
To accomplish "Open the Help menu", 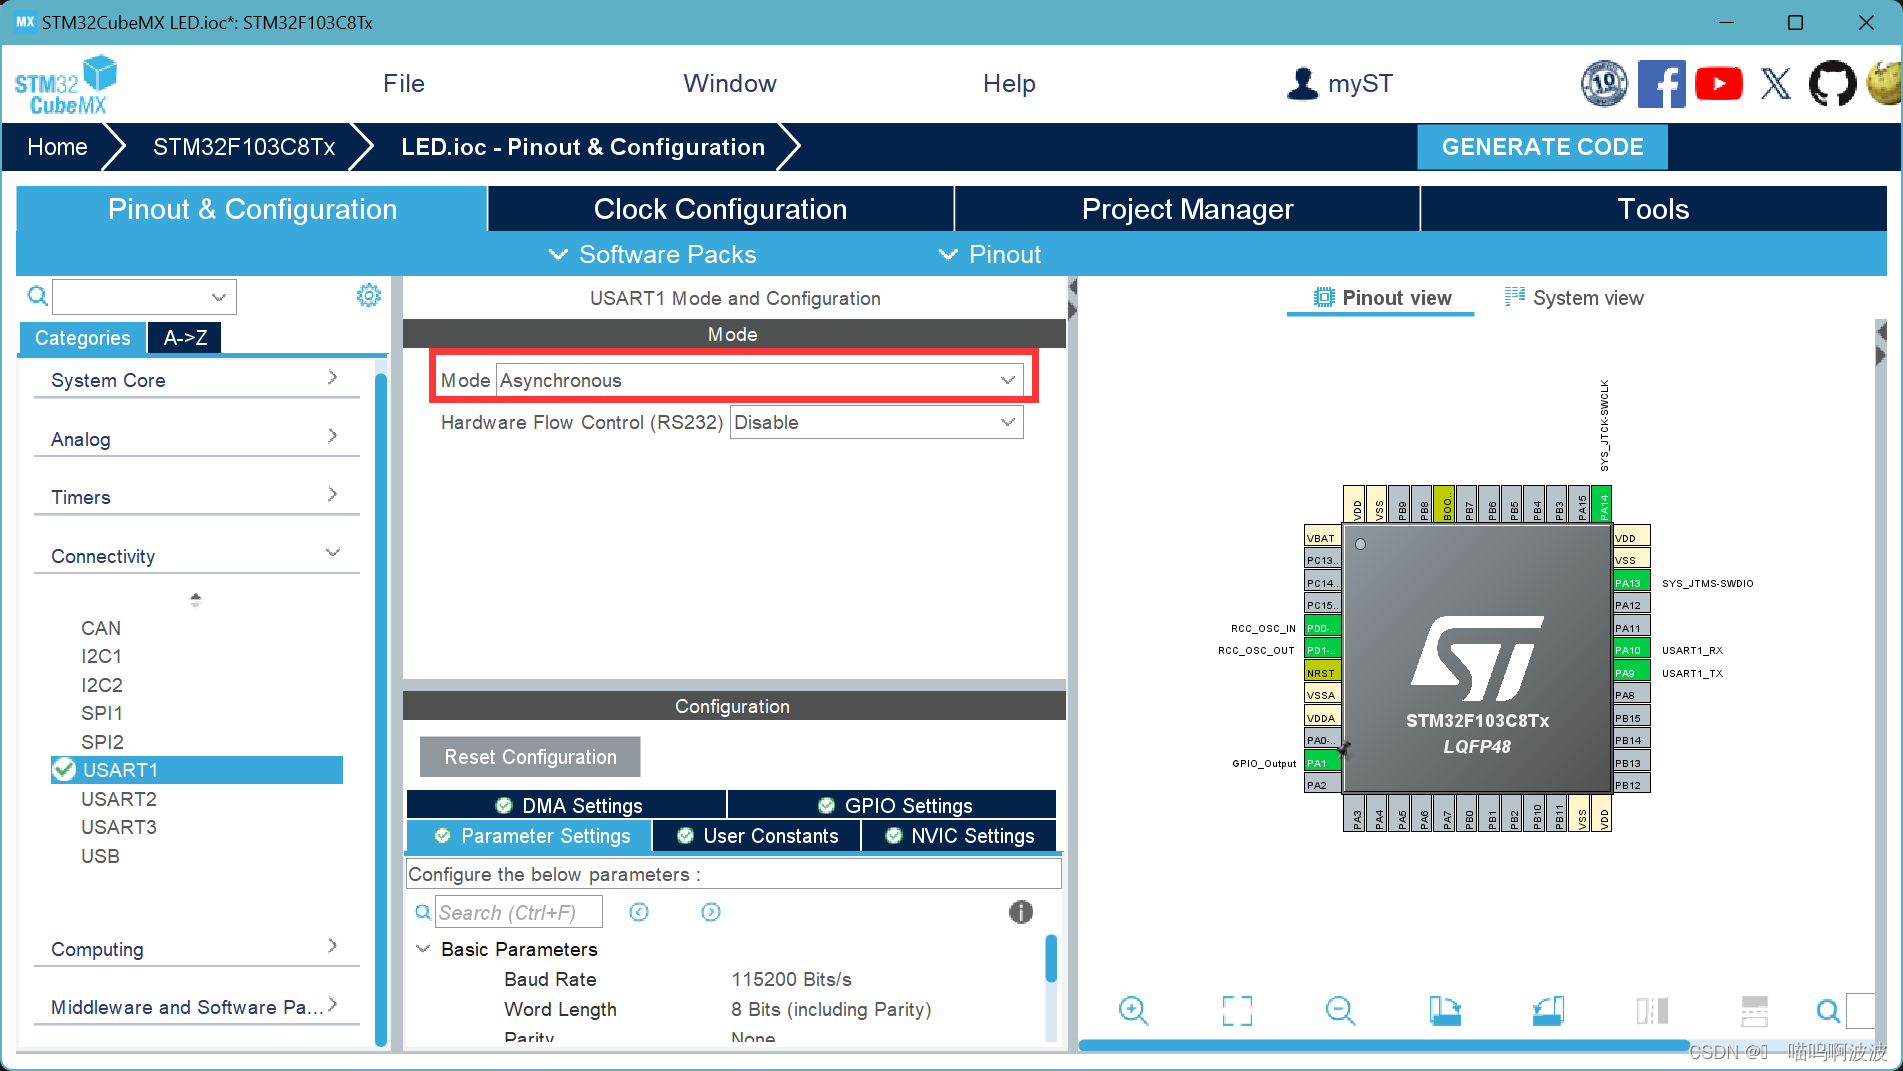I will click(x=1009, y=84).
